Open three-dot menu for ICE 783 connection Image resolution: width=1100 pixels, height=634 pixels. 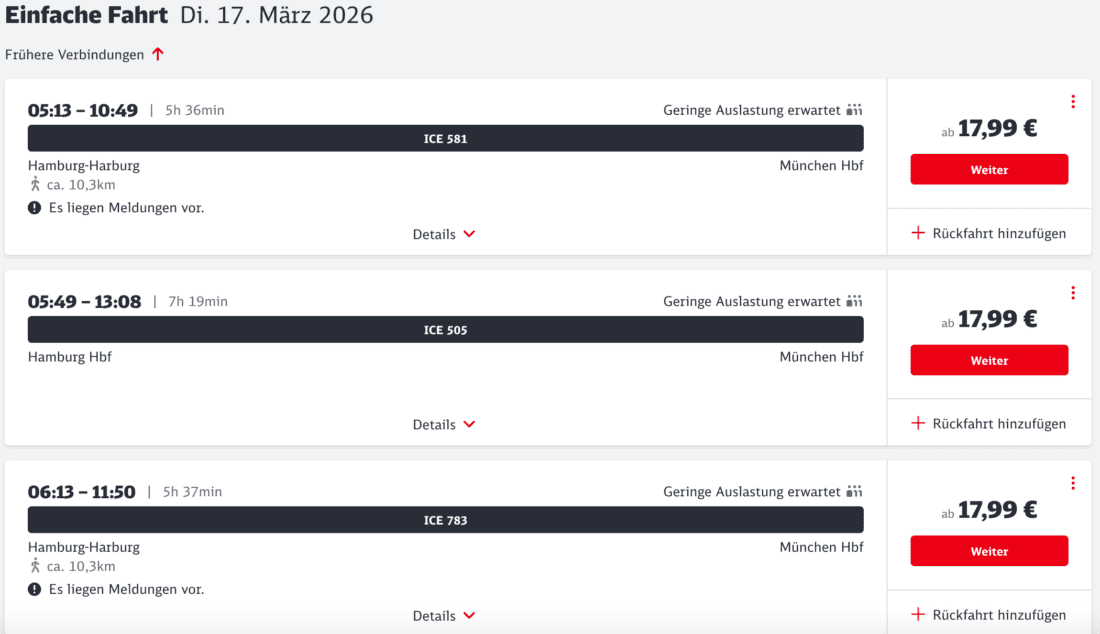[1073, 483]
